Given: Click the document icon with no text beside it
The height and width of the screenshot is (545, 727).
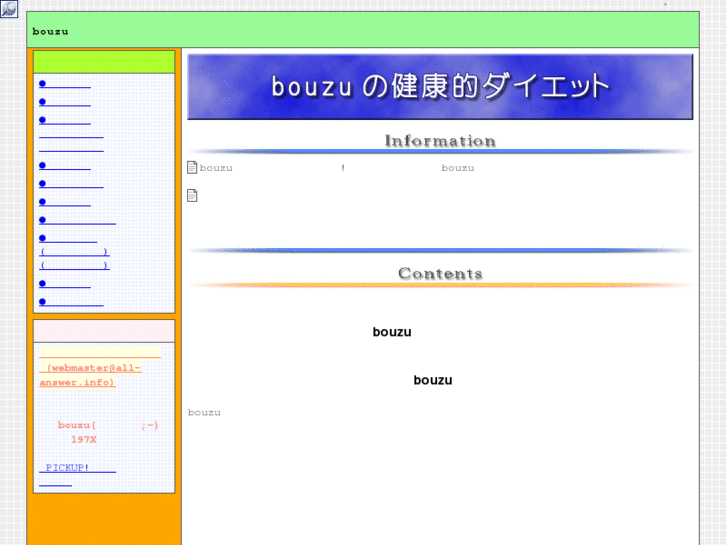Looking at the screenshot, I should pyautogui.click(x=192, y=195).
